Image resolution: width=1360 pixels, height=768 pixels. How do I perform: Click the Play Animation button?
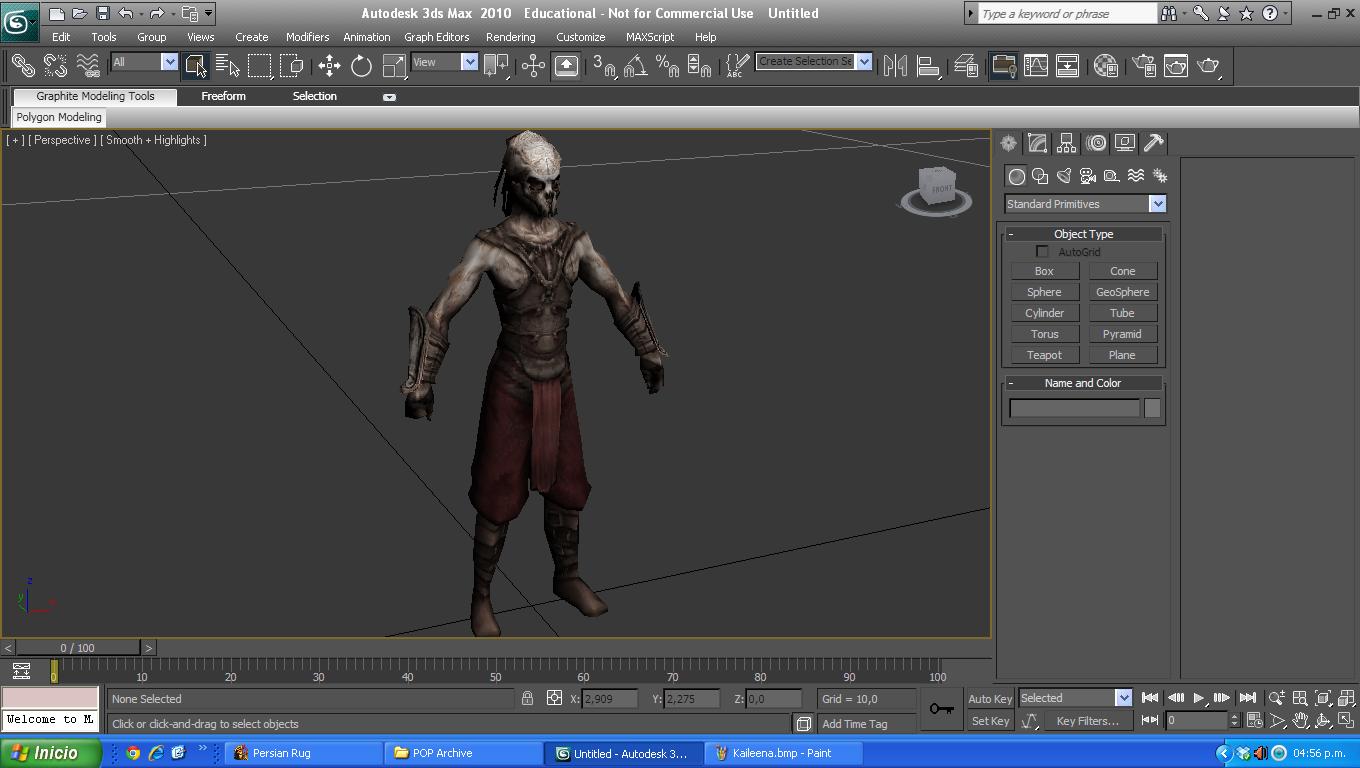click(x=1198, y=698)
